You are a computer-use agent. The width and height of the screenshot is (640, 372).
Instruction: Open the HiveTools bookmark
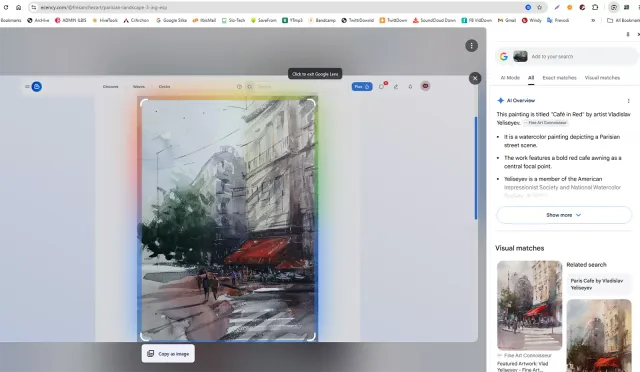[x=105, y=20]
